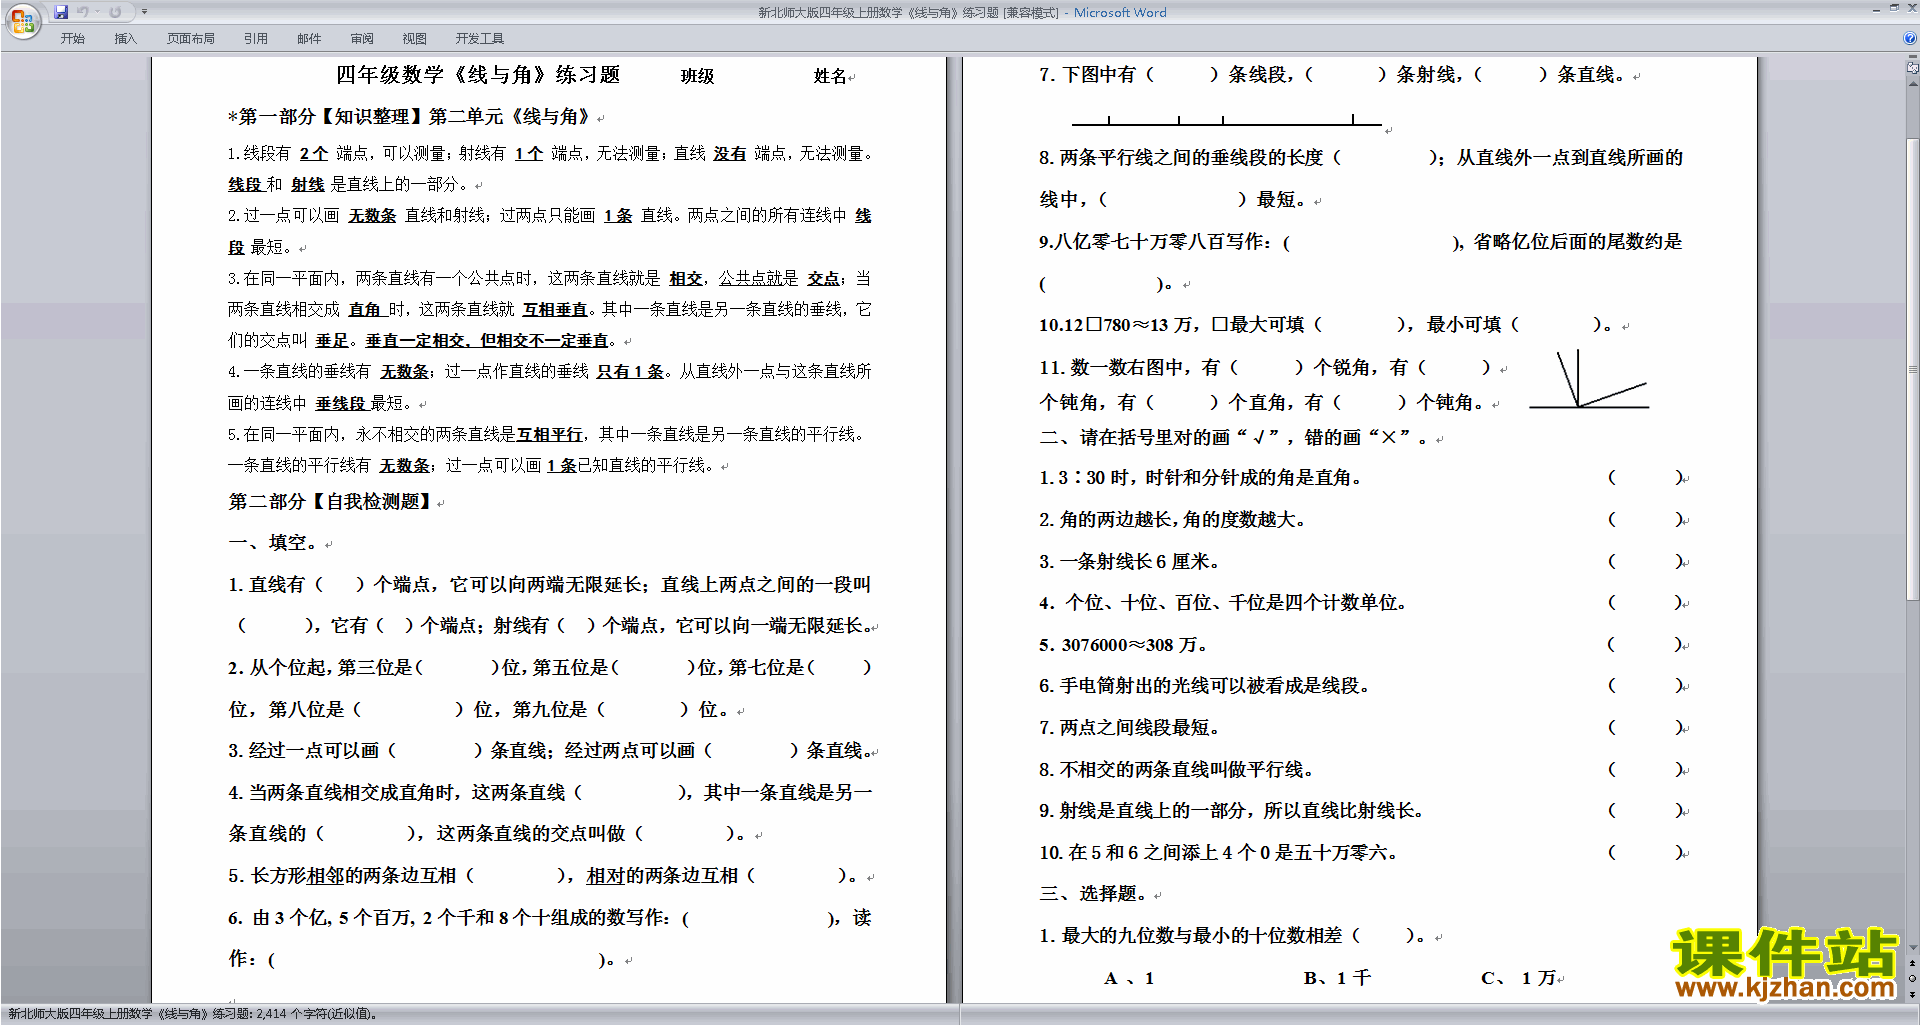Click the 班级 label in the heading
The width and height of the screenshot is (1920, 1025).
pyautogui.click(x=697, y=76)
